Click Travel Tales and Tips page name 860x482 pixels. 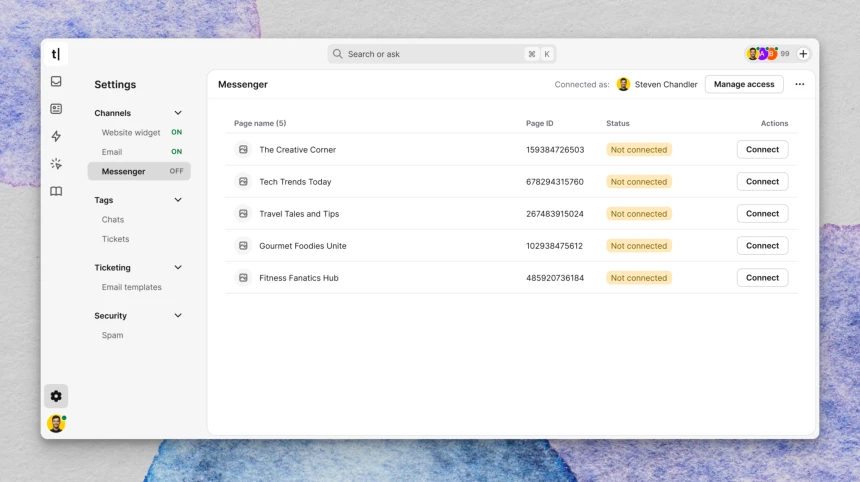tap(299, 214)
